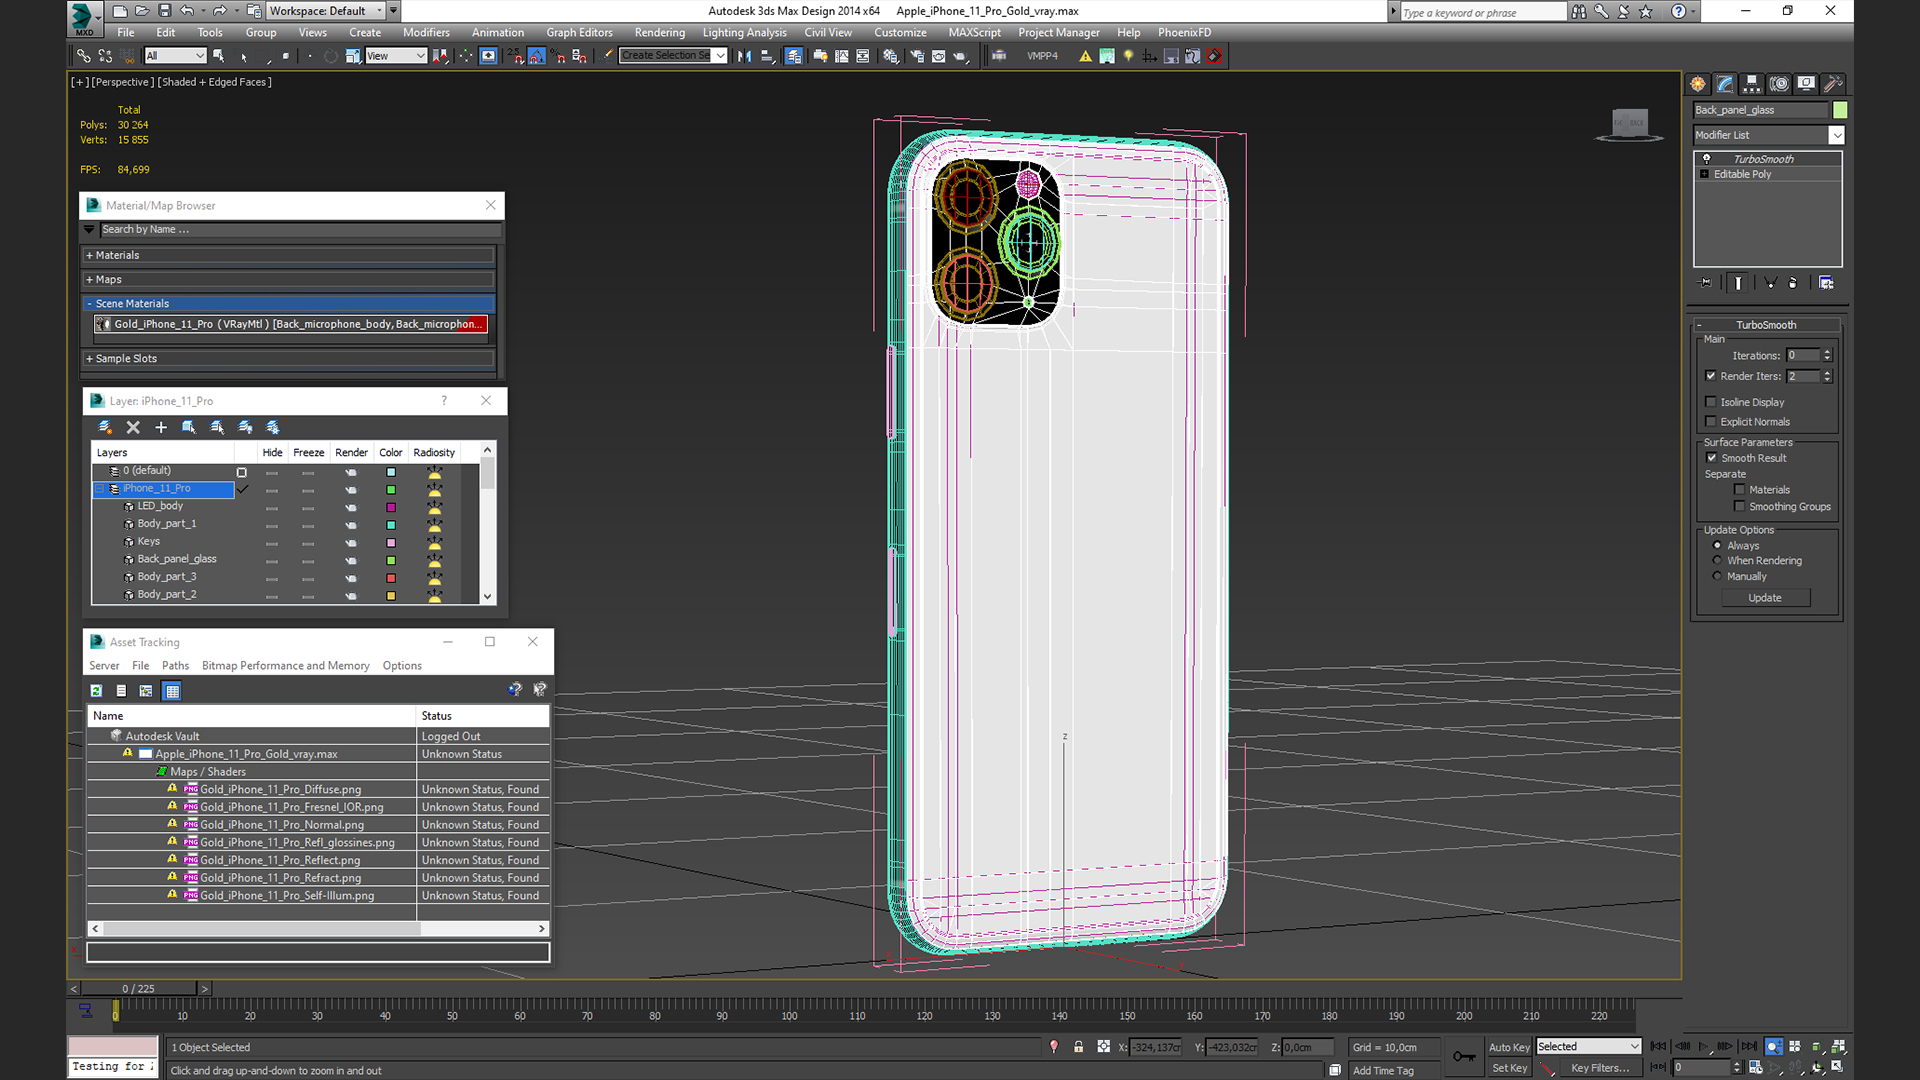The width and height of the screenshot is (1920, 1080).
Task: Click the LED_body layer color swatch
Action: [391, 507]
